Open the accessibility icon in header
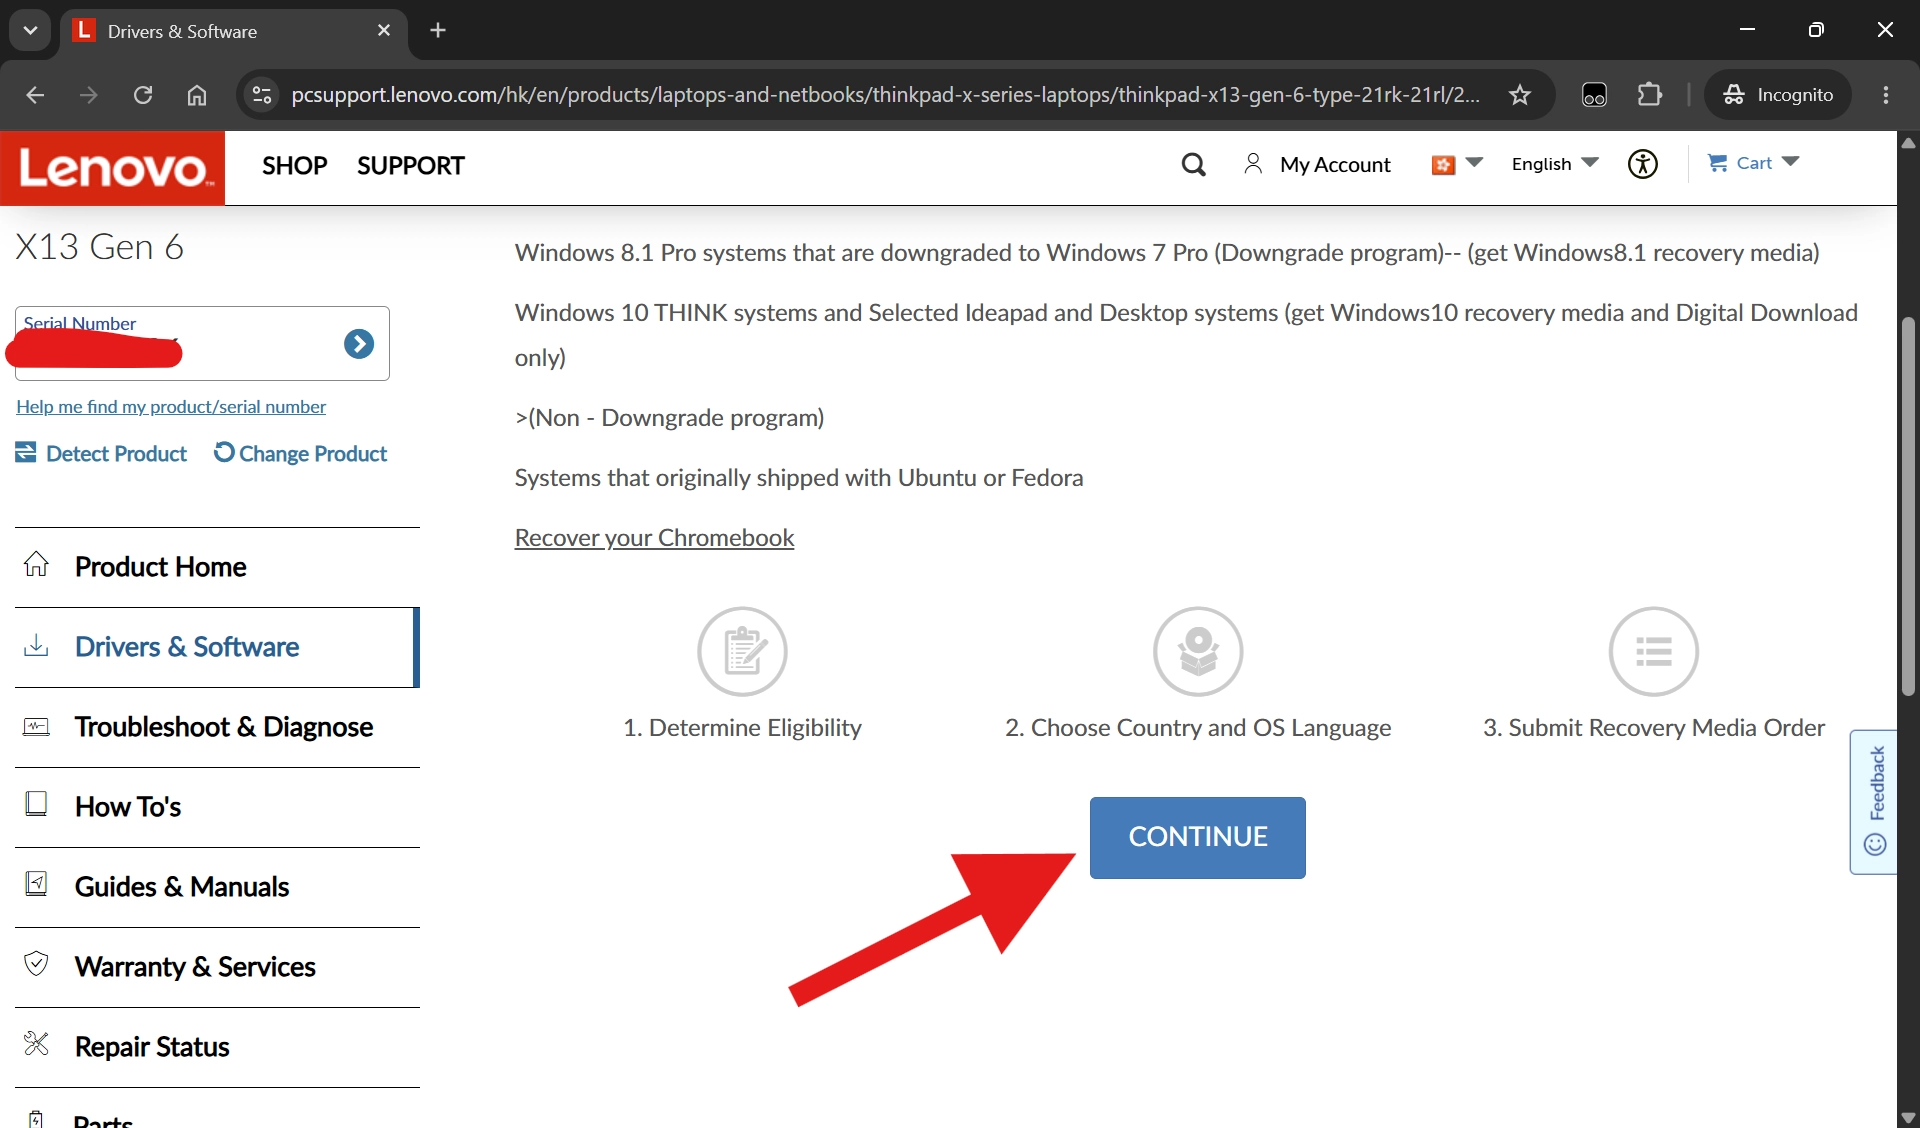1920x1128 pixels. point(1642,163)
